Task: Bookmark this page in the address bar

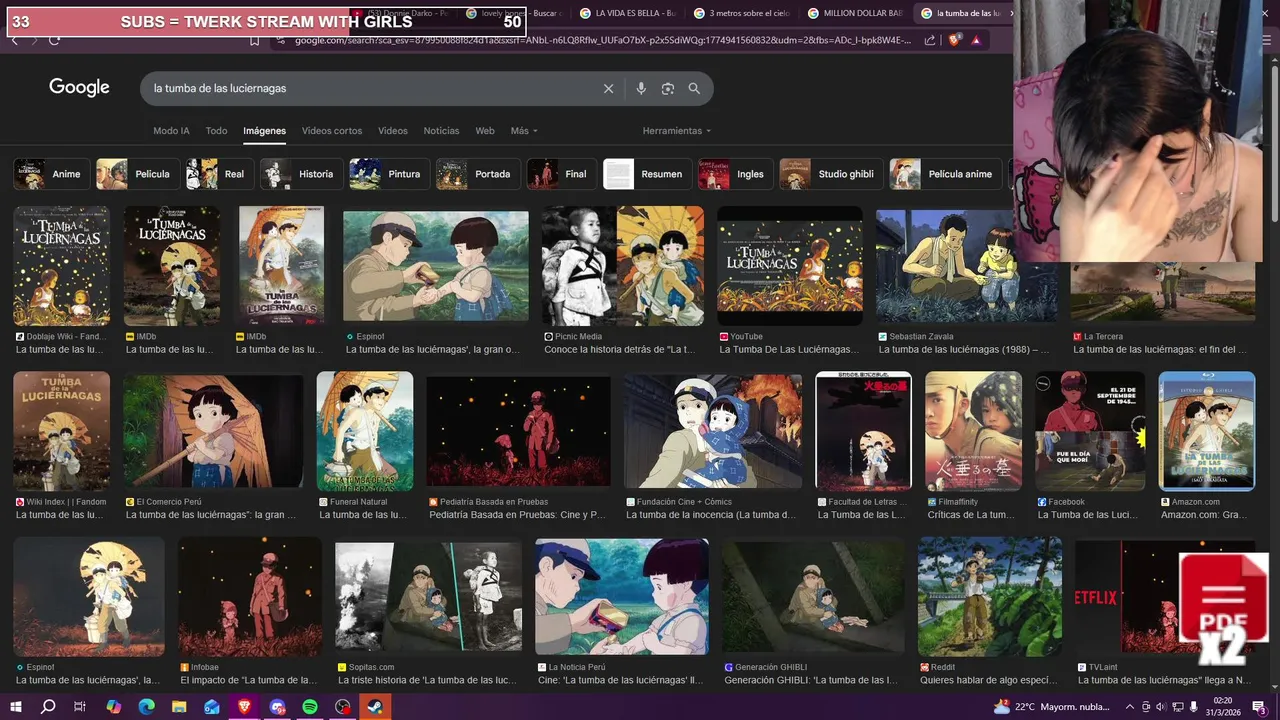Action: click(254, 40)
